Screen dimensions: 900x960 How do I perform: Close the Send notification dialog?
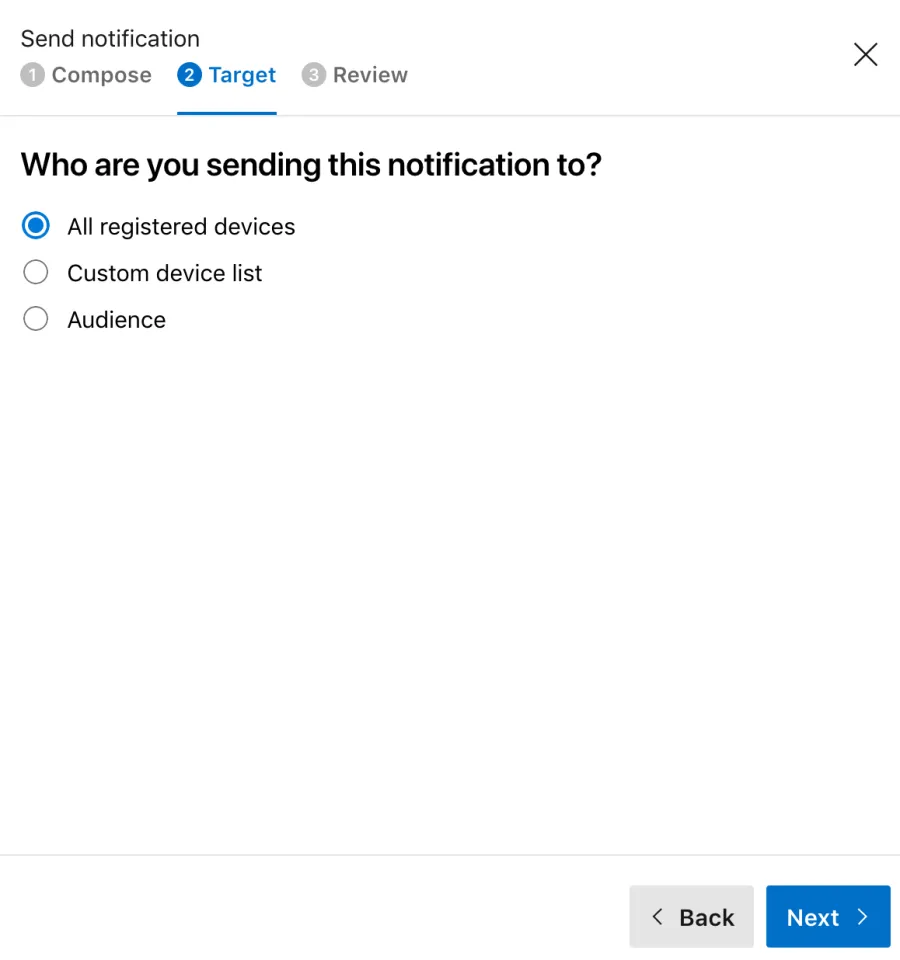[865, 54]
